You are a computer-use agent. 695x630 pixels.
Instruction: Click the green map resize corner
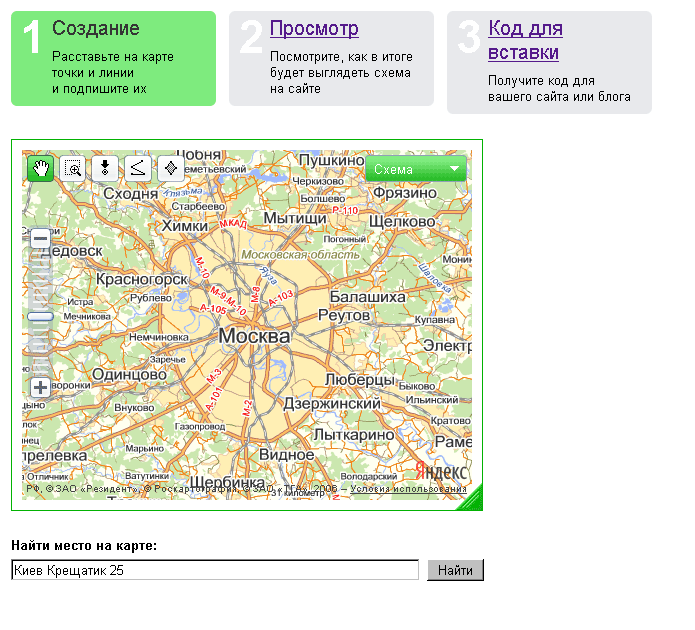pos(472,501)
